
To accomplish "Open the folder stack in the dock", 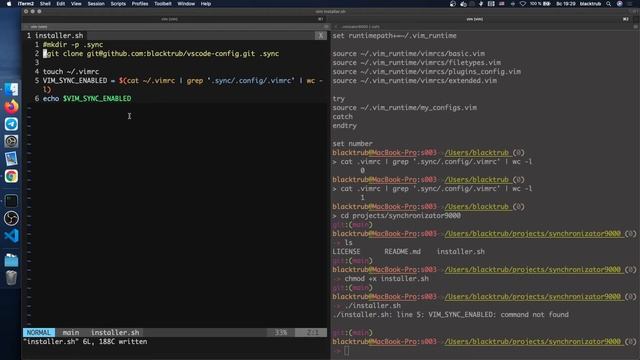I will 11,260.
